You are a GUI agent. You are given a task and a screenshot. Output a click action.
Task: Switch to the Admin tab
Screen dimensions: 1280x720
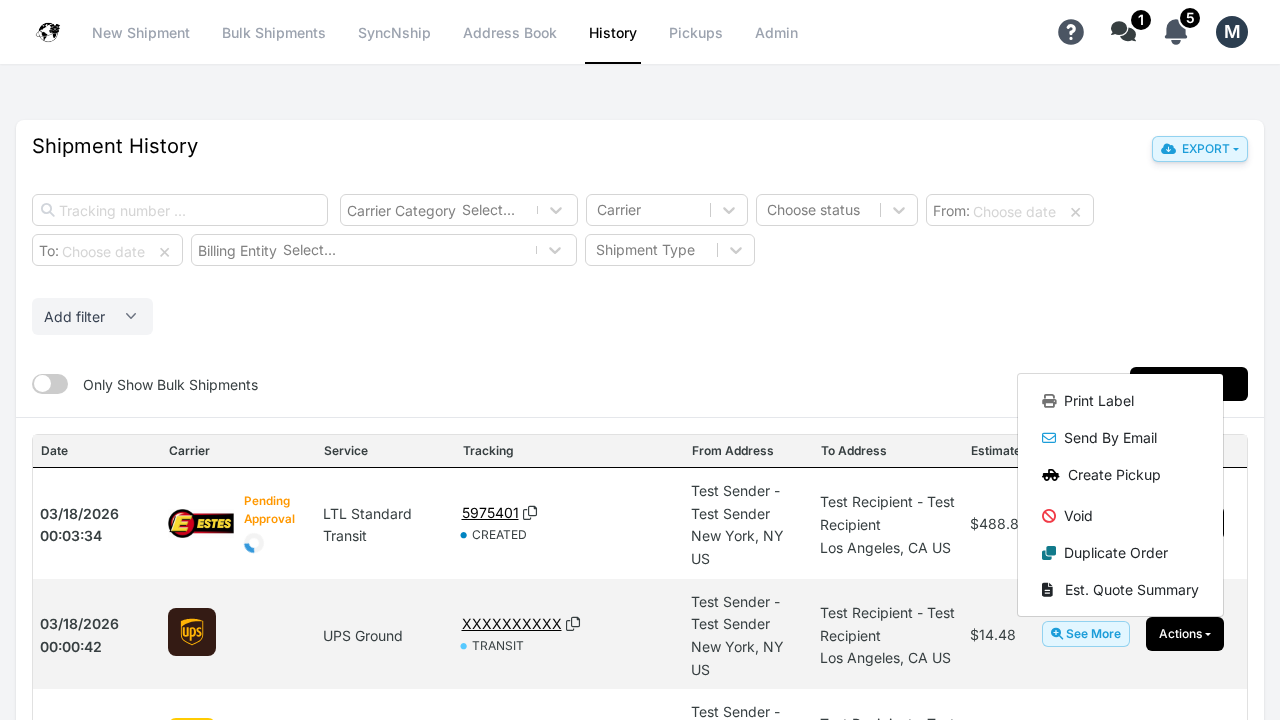[x=776, y=33]
